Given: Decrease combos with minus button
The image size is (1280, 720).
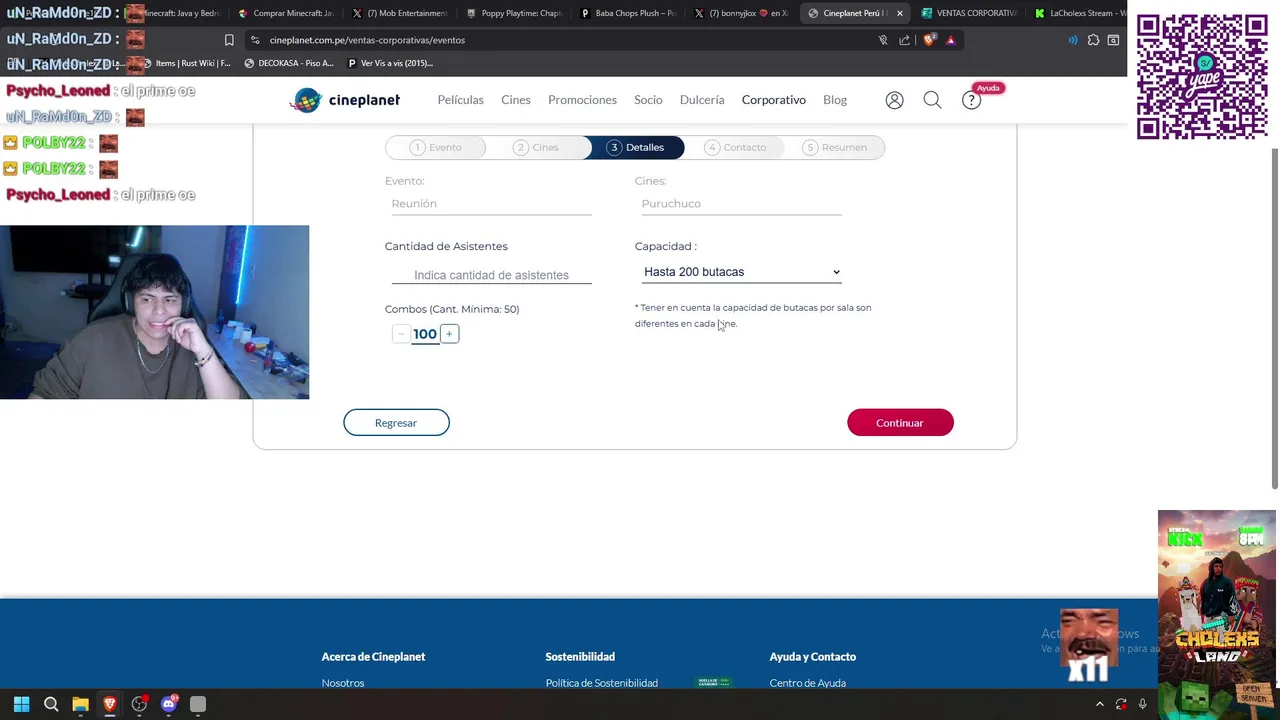Looking at the screenshot, I should click(400, 334).
